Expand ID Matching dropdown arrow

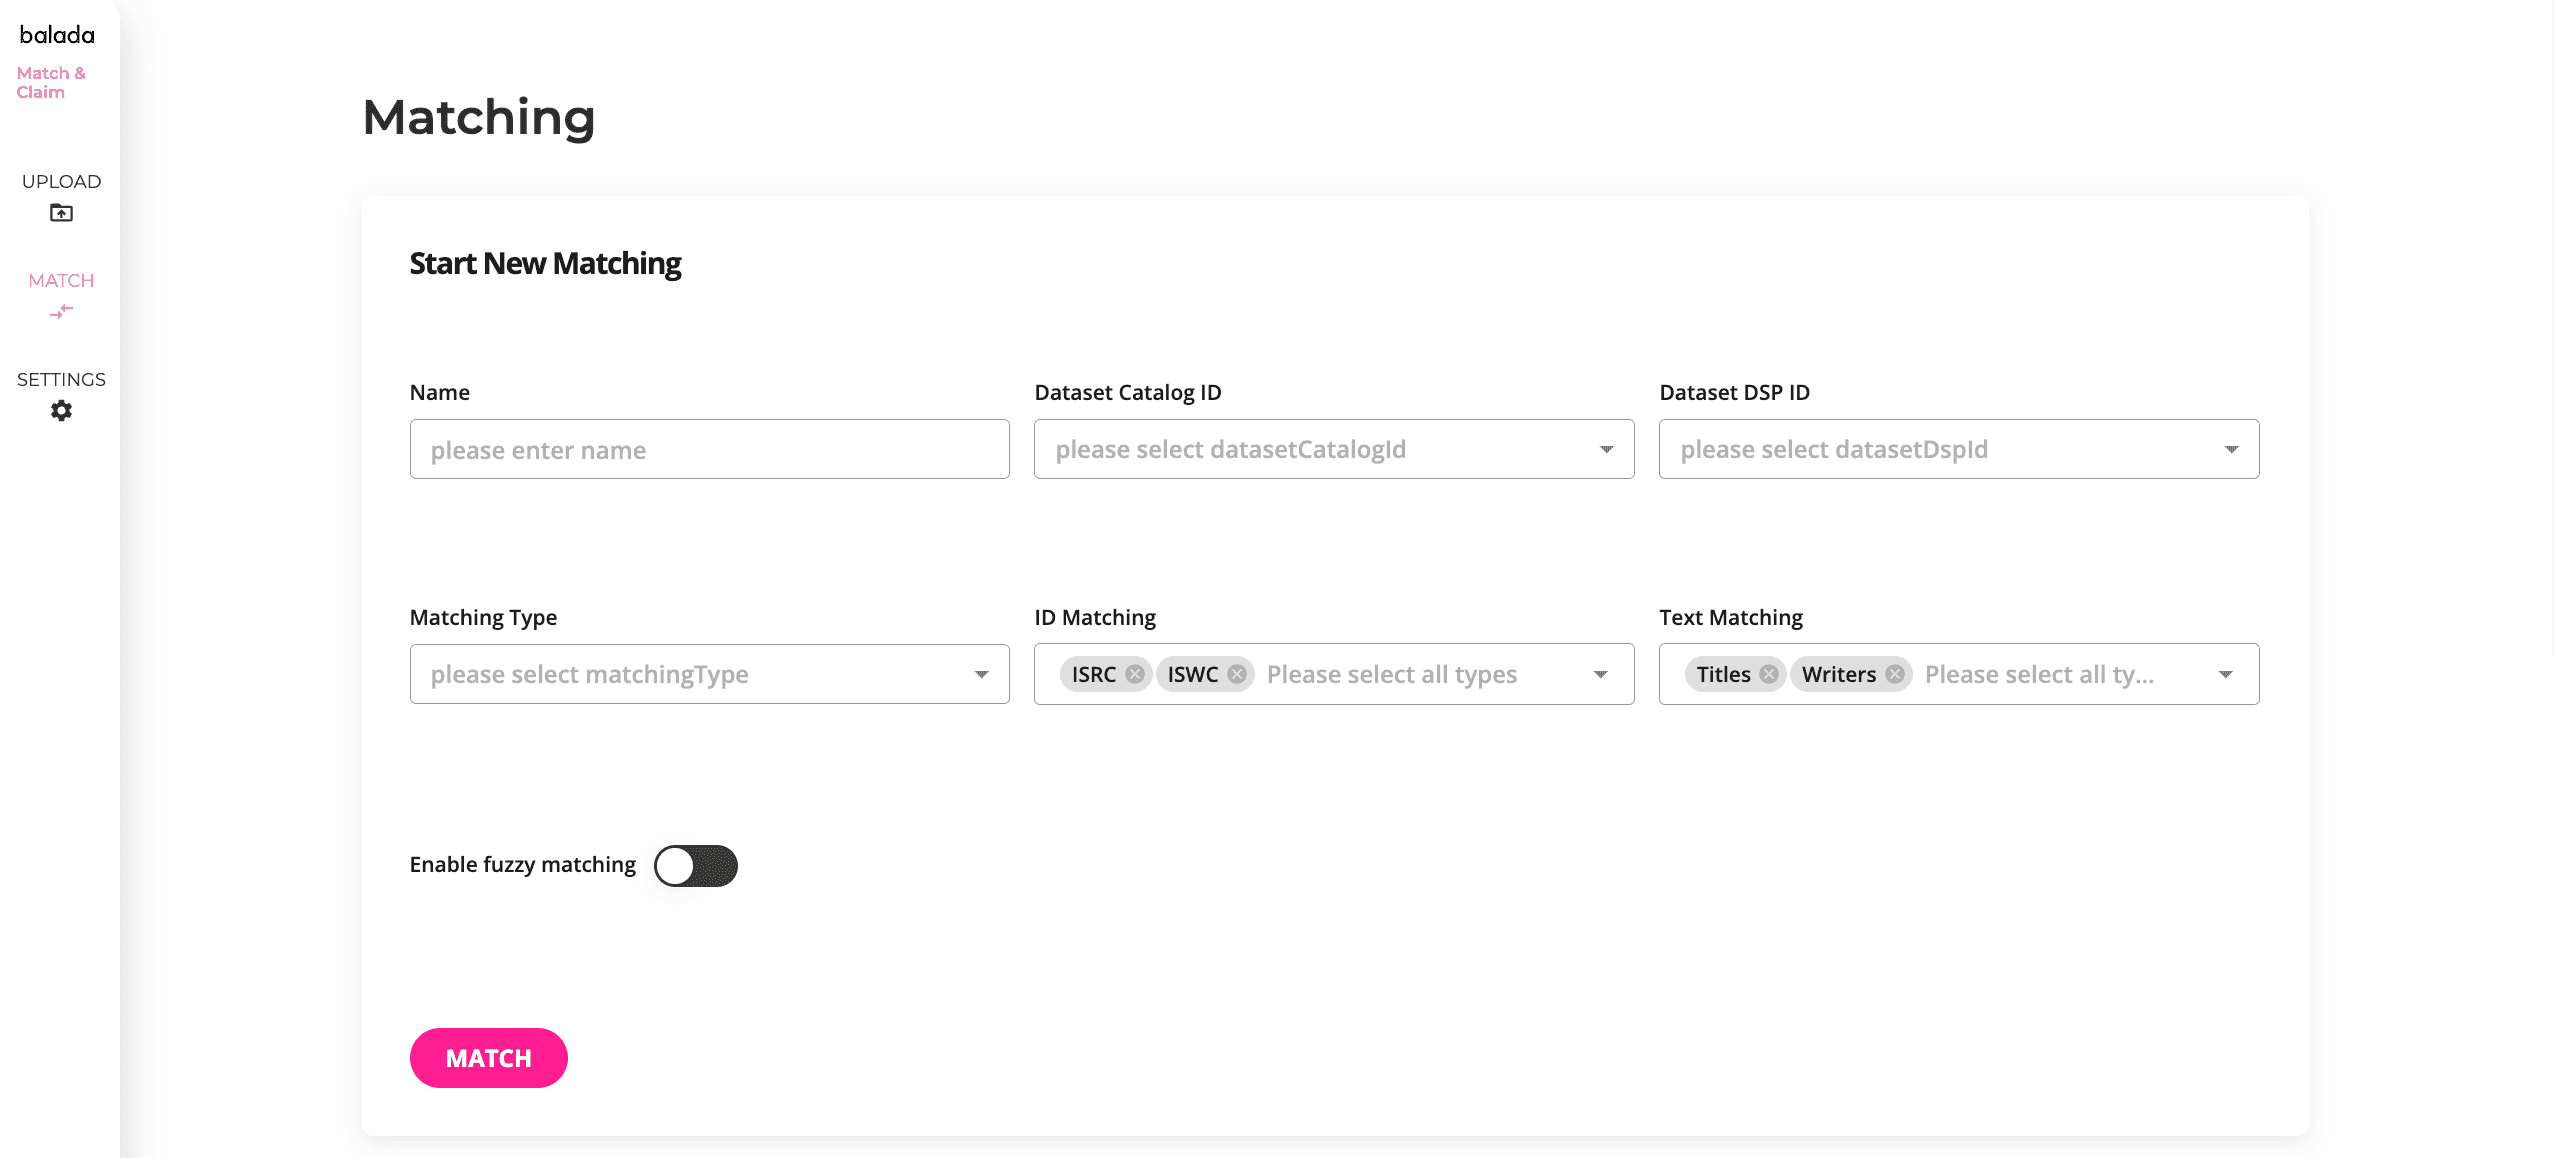(1601, 674)
